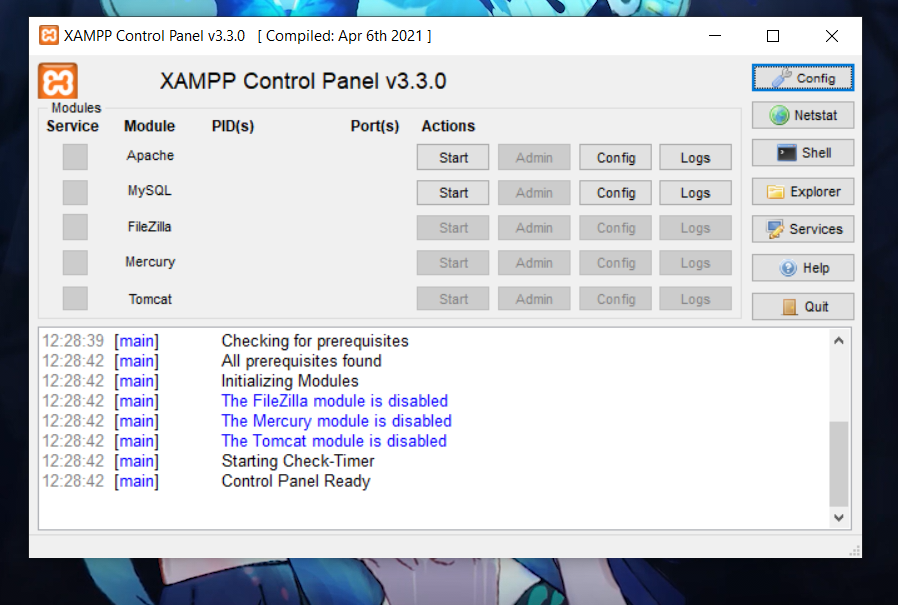The width and height of the screenshot is (898, 605).
Task: View Apache Logs
Action: [695, 158]
